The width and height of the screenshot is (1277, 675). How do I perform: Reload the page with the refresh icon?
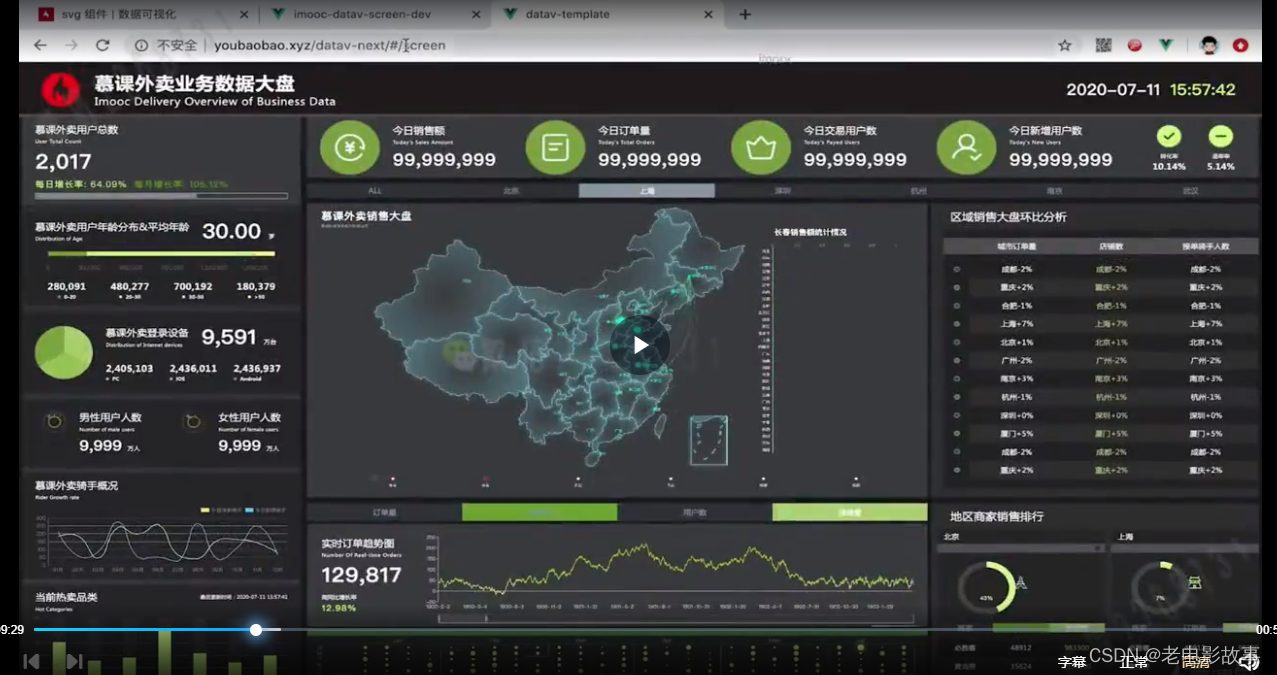click(x=102, y=45)
